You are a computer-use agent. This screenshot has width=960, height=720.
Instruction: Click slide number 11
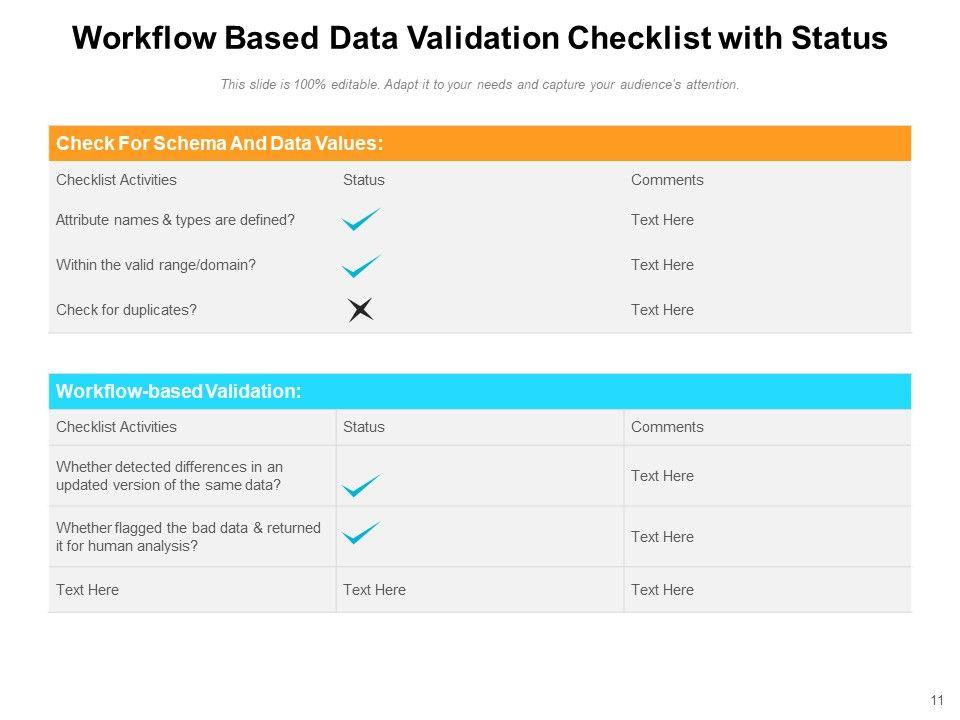point(937,700)
